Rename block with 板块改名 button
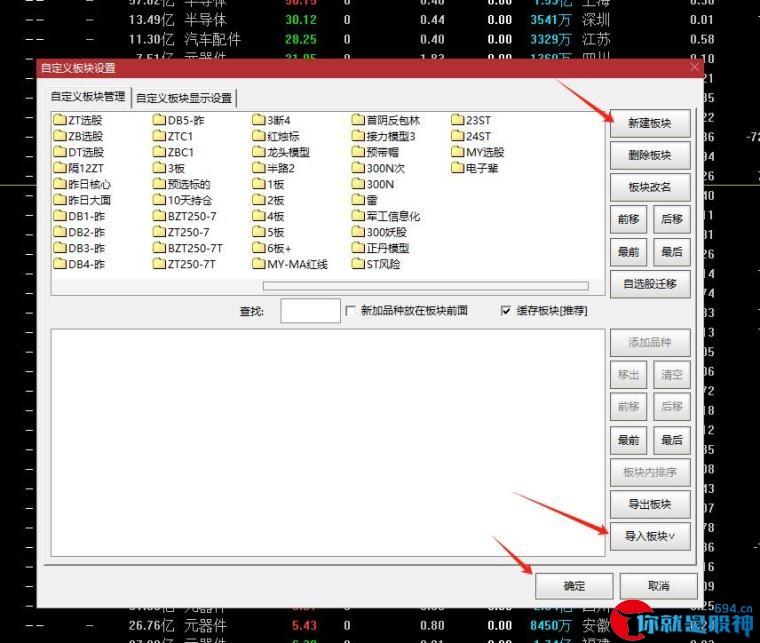This screenshot has height=643, width=760. (x=650, y=187)
